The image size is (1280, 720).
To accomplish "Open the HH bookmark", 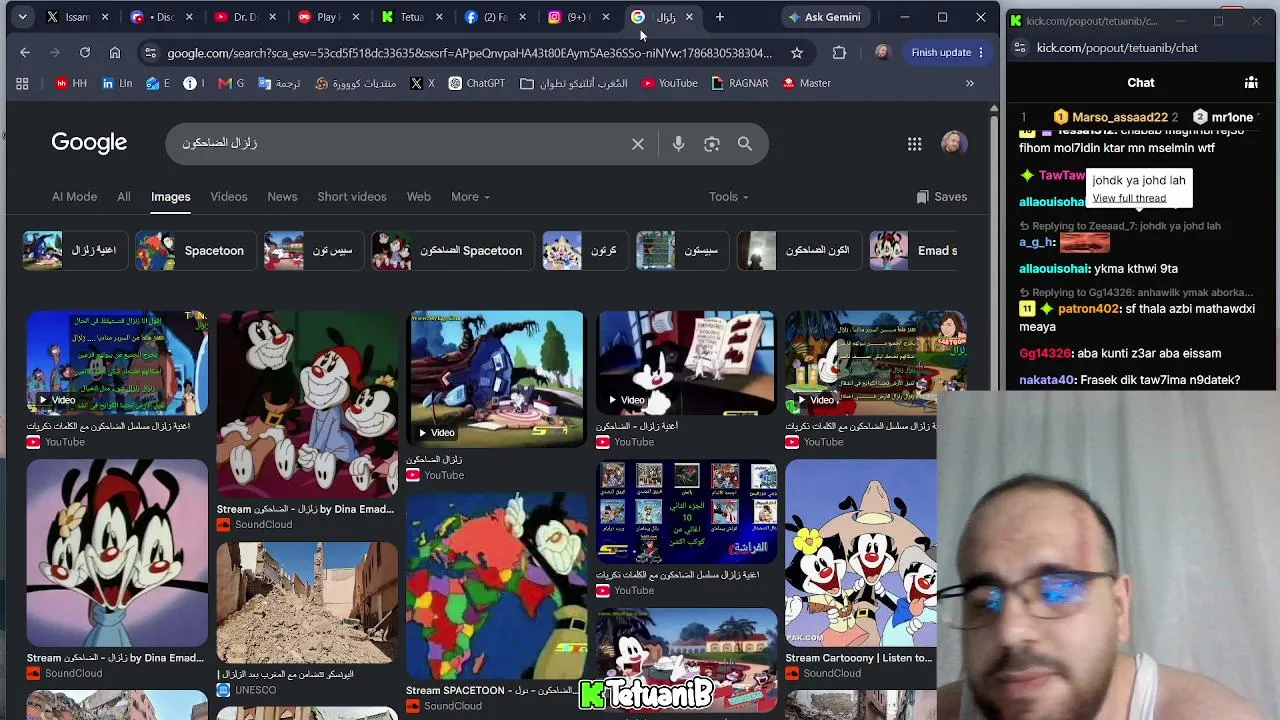I will coord(72,83).
